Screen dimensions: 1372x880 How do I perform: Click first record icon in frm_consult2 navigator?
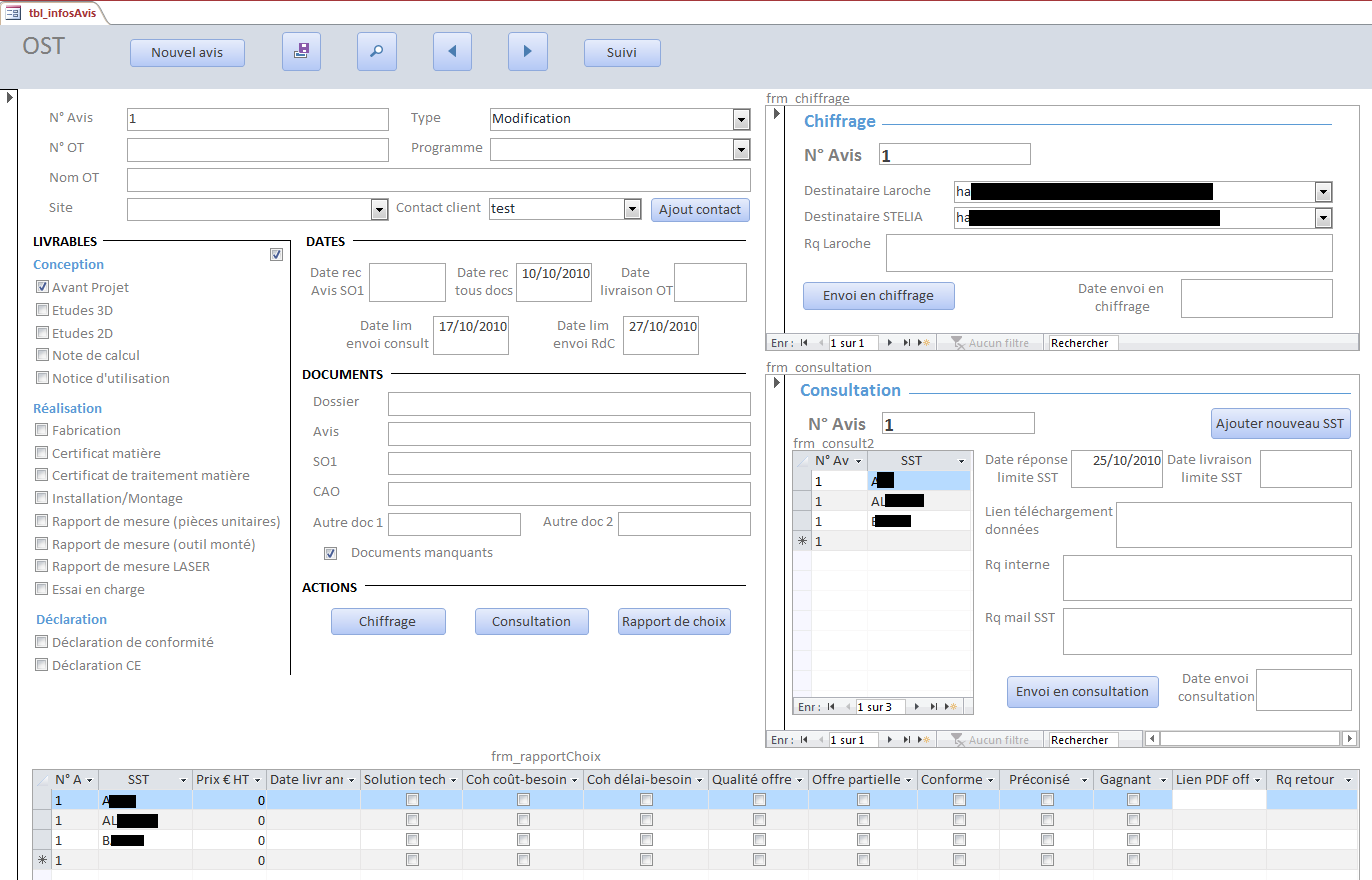click(x=831, y=707)
